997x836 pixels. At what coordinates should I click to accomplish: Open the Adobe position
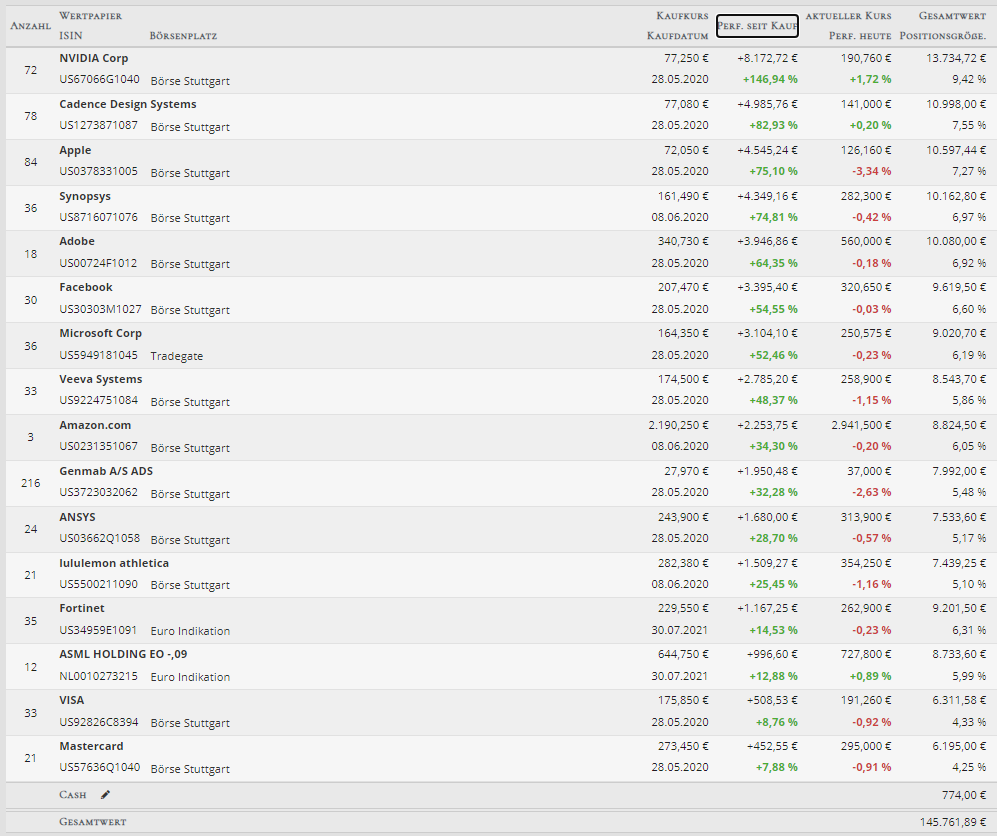pyautogui.click(x=77, y=241)
